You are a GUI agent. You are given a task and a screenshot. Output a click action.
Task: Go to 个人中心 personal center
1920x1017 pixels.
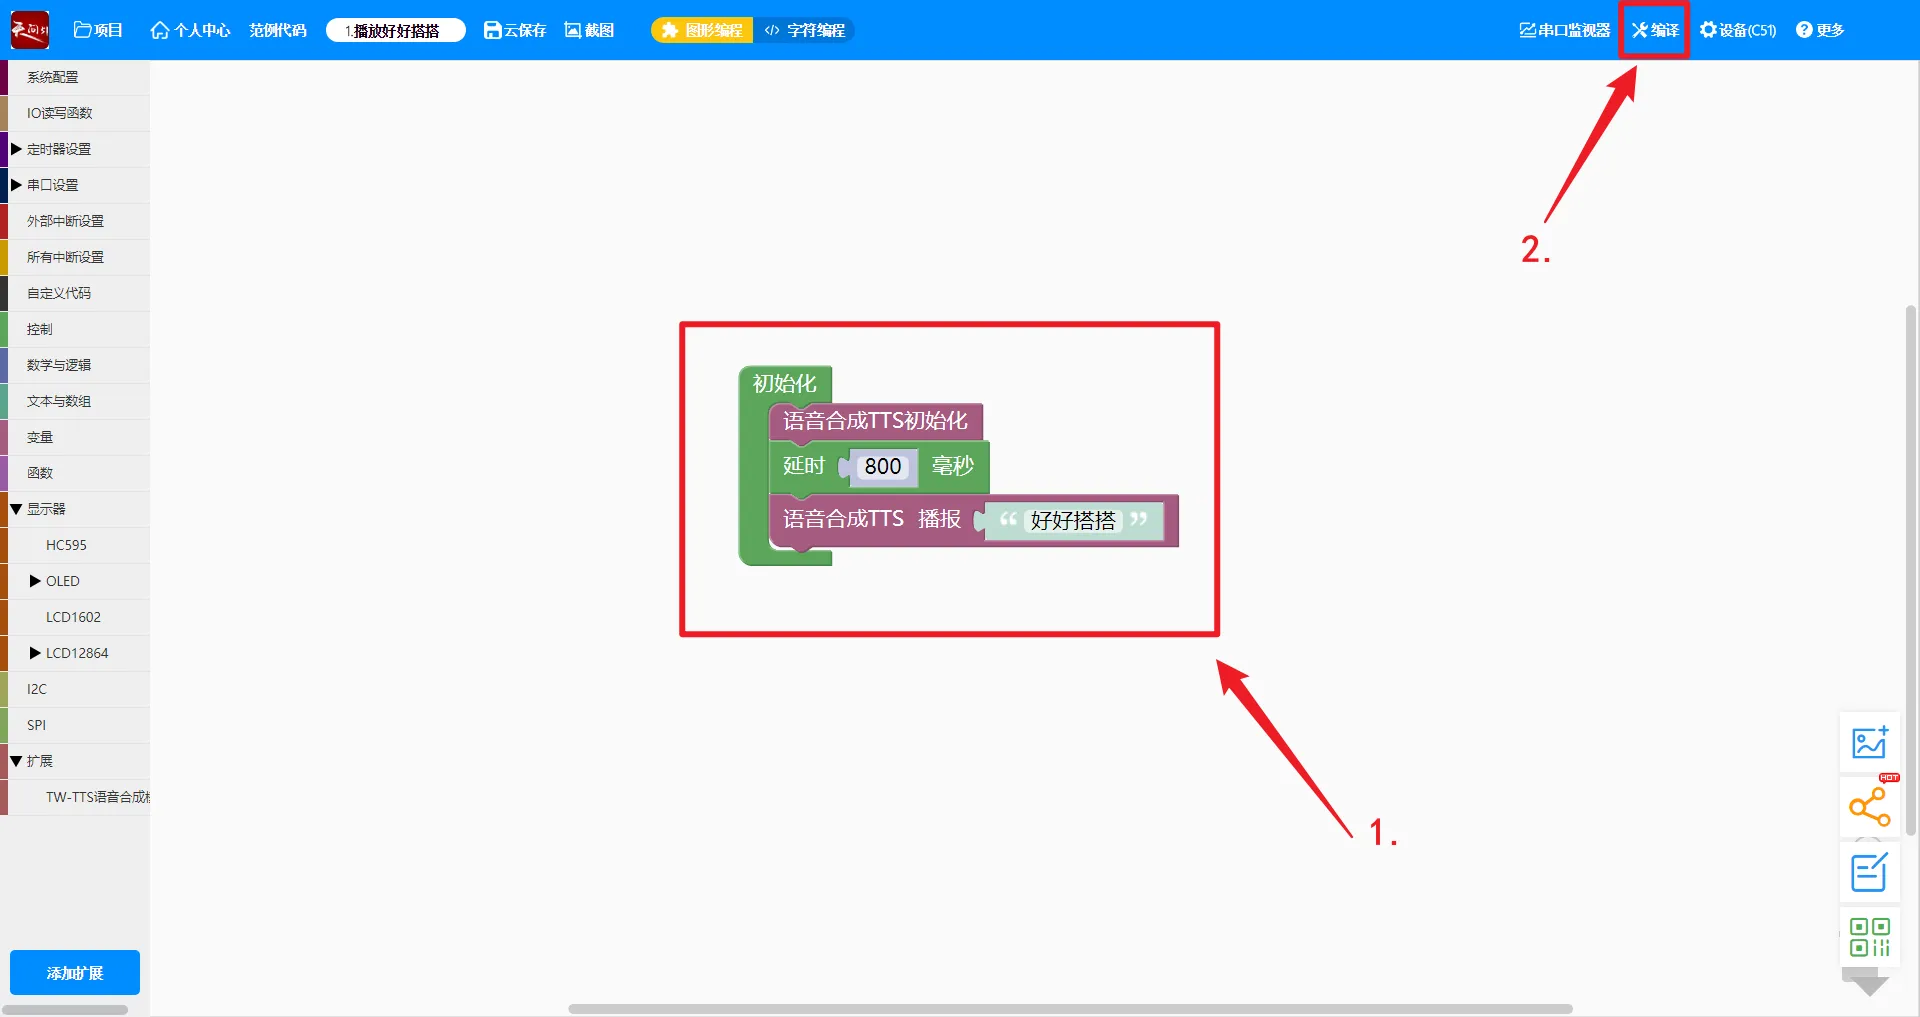[190, 30]
